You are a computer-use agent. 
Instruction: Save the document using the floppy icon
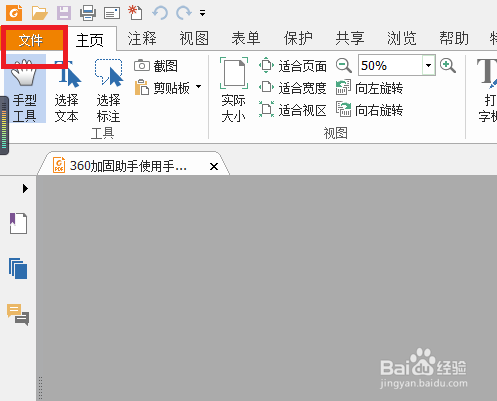[x=64, y=13]
